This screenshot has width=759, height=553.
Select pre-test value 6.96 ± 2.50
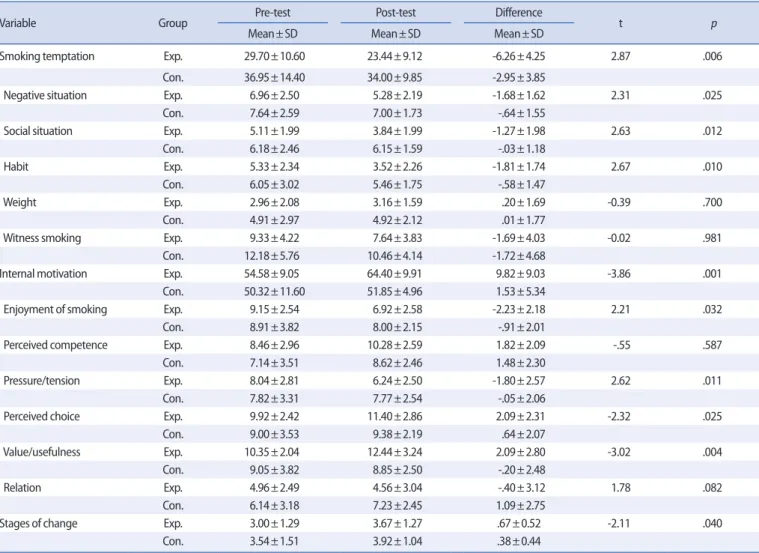[x=274, y=95]
